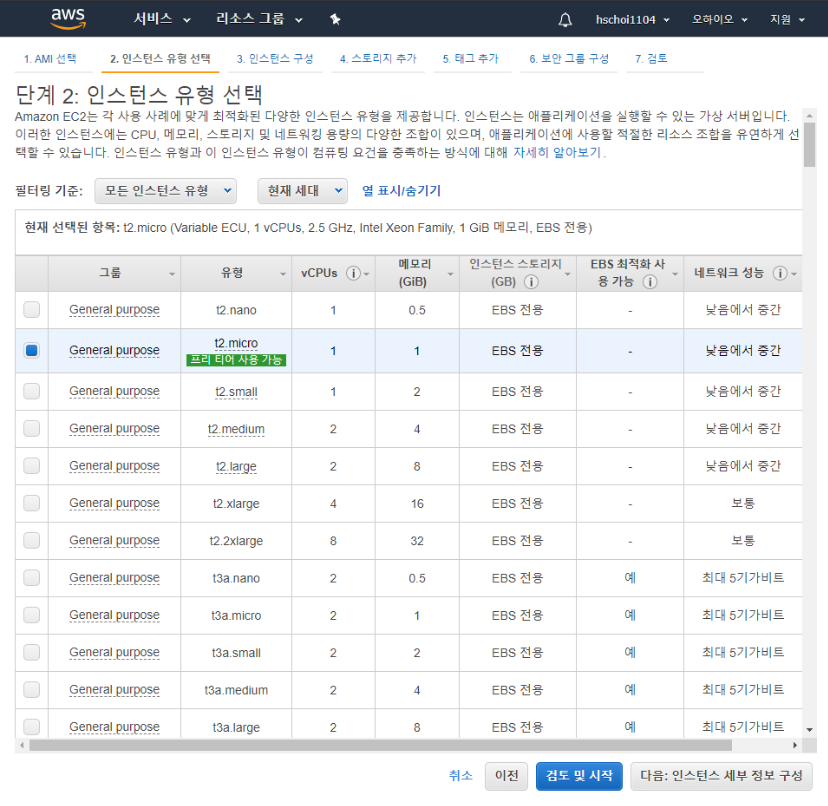Go to step 7. 검토 tab
828x806 pixels.
click(x=651, y=59)
